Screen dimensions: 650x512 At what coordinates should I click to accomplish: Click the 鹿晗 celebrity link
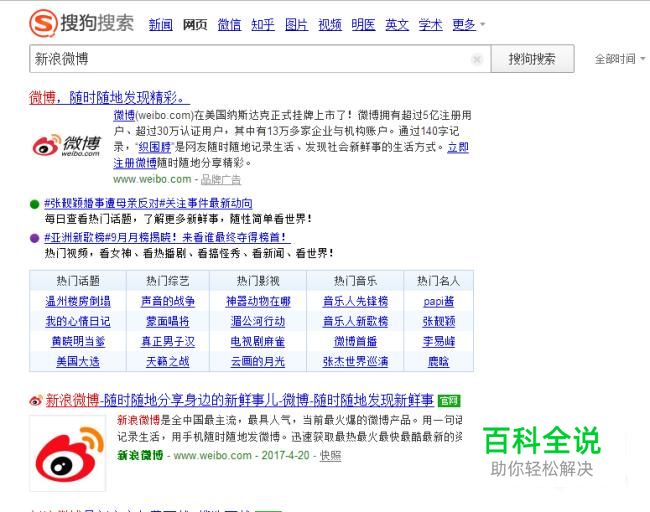click(x=439, y=362)
